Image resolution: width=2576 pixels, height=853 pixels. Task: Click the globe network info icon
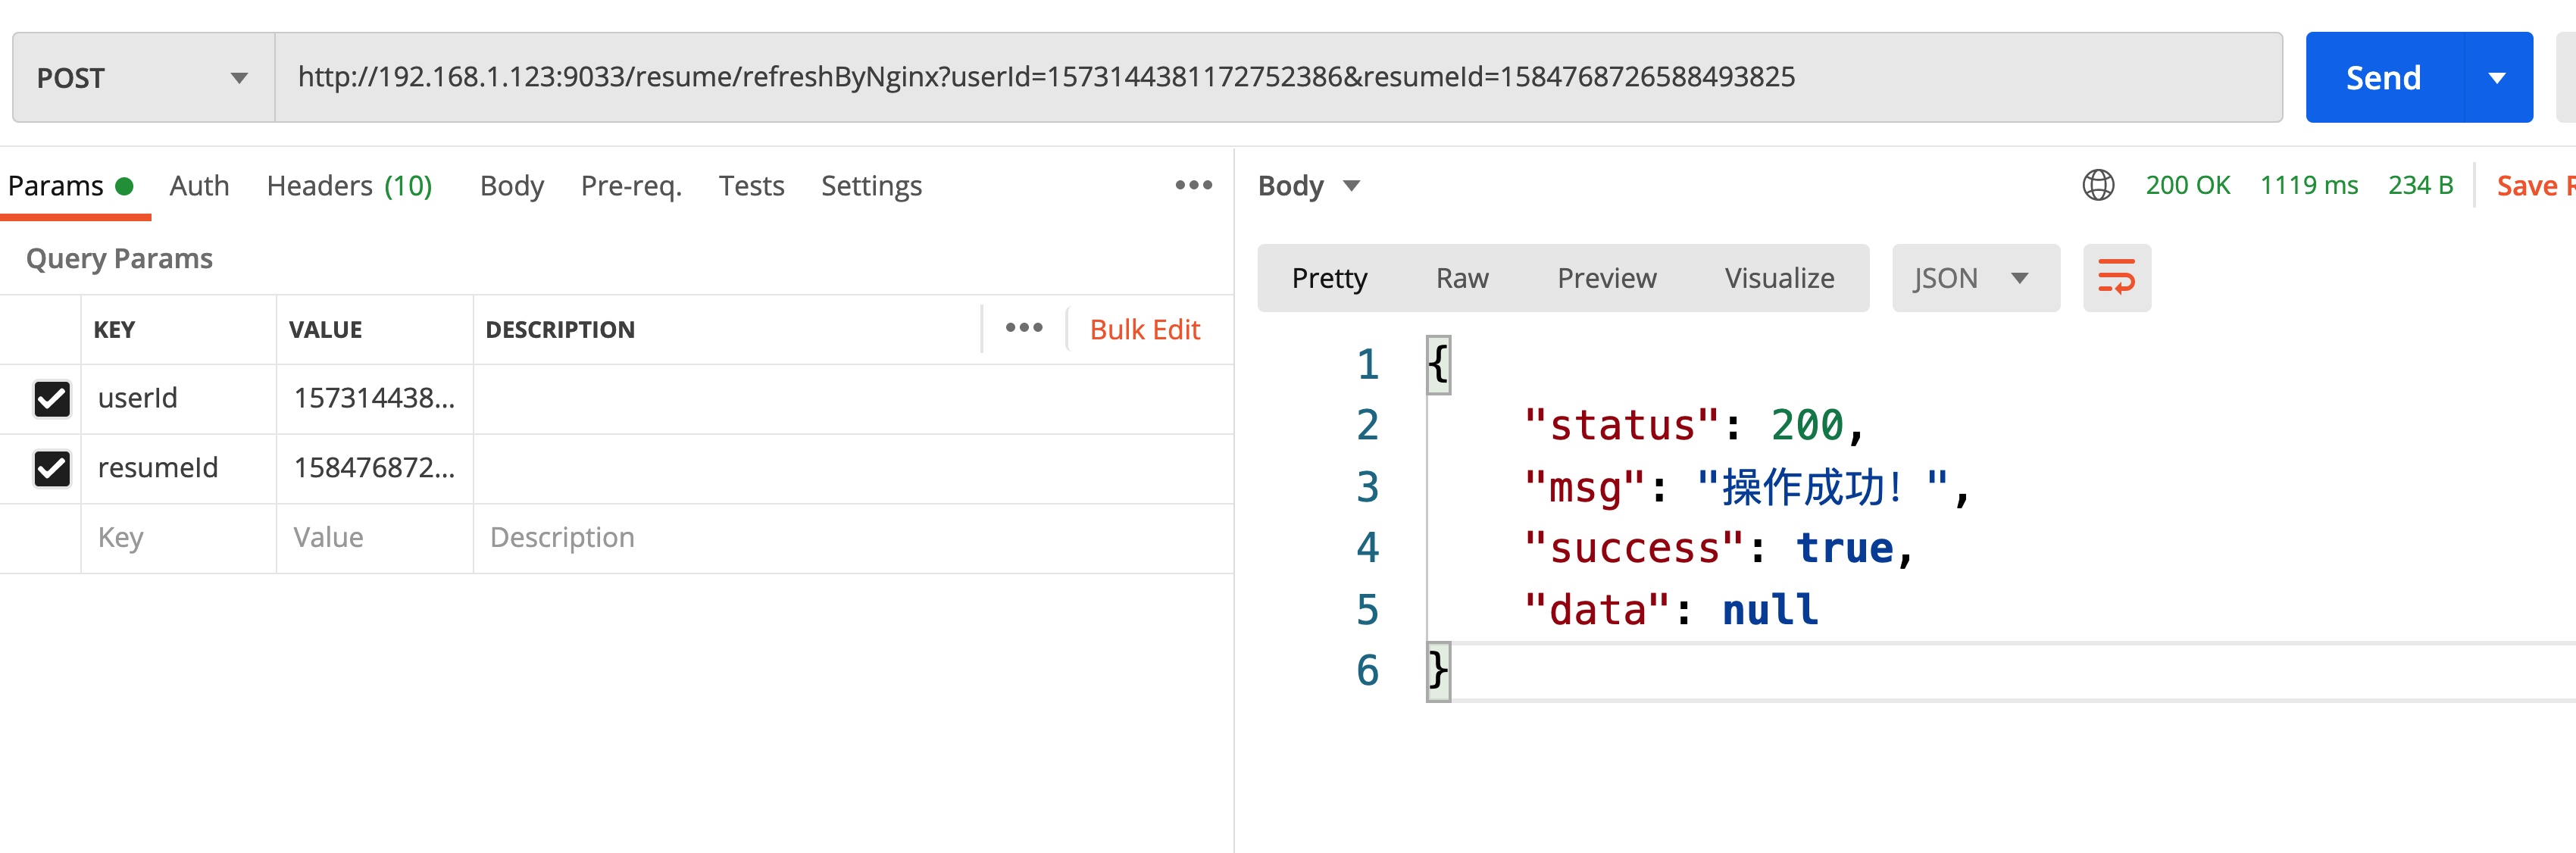point(2098,185)
